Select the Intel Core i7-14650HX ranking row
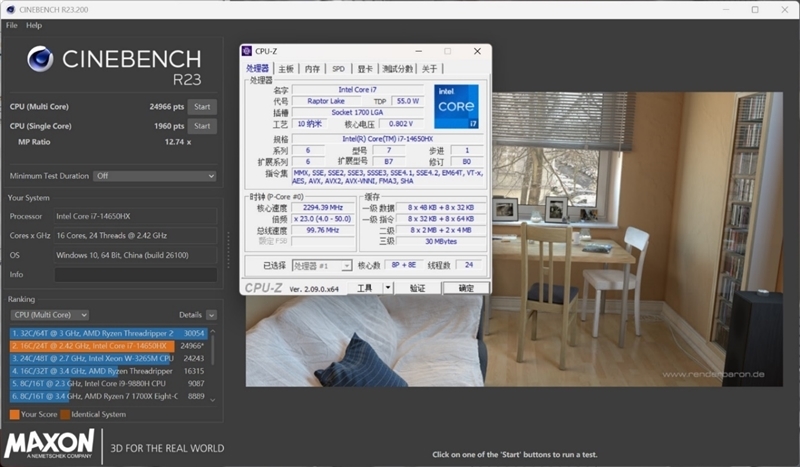The image size is (800, 467). [x=108, y=346]
